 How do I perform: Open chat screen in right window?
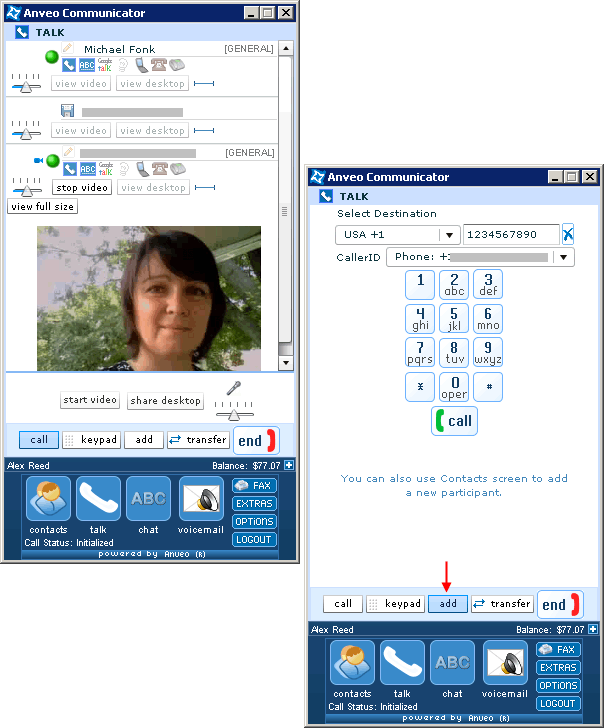(452, 663)
